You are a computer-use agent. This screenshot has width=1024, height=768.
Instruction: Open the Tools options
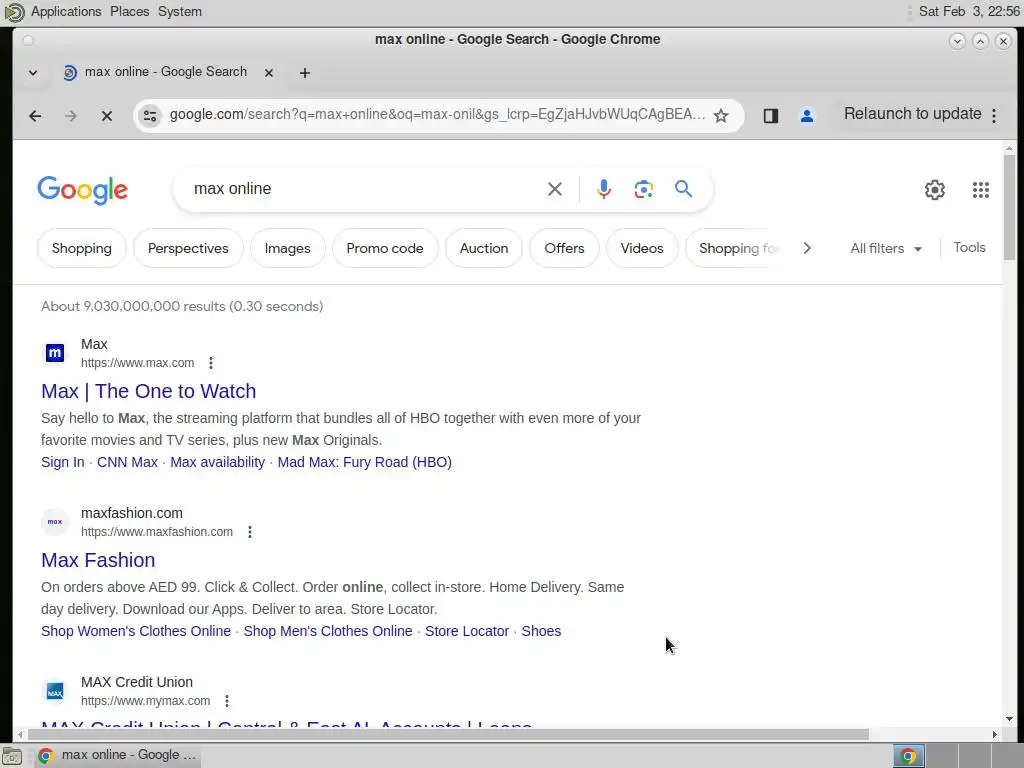[x=969, y=248]
